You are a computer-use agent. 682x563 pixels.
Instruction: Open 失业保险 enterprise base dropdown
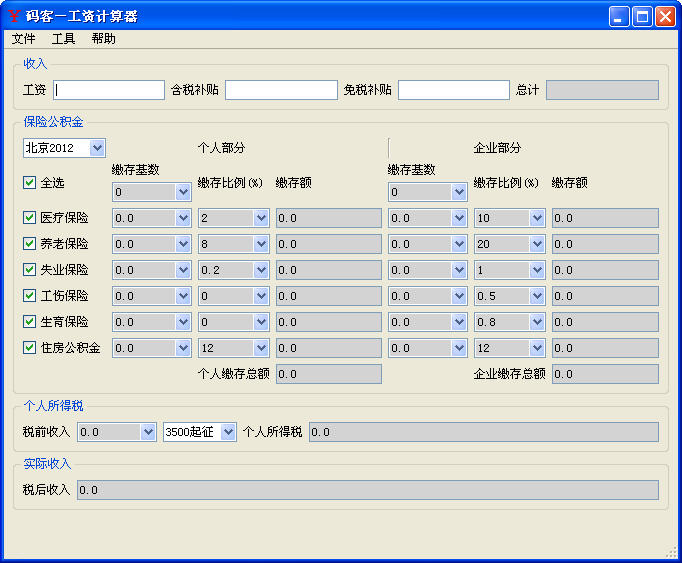point(428,270)
